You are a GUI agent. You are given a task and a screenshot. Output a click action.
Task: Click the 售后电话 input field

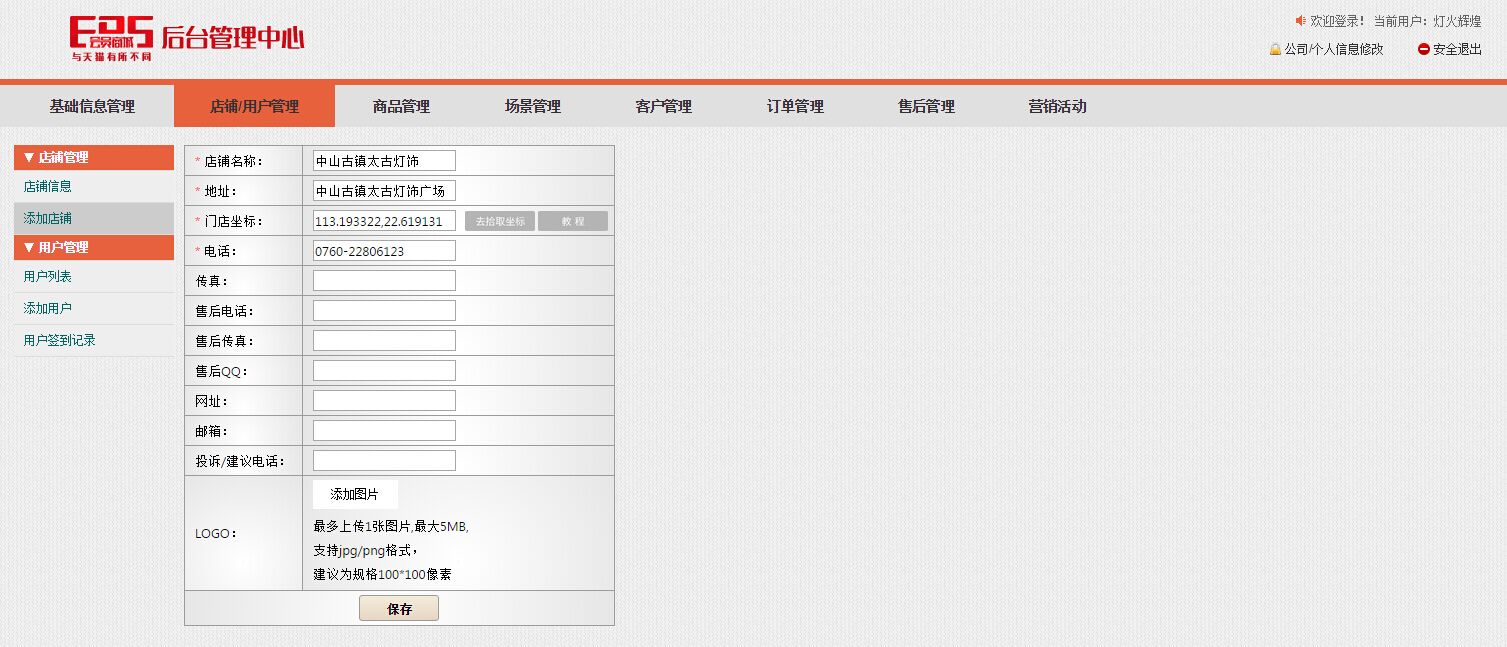pyautogui.click(x=384, y=311)
